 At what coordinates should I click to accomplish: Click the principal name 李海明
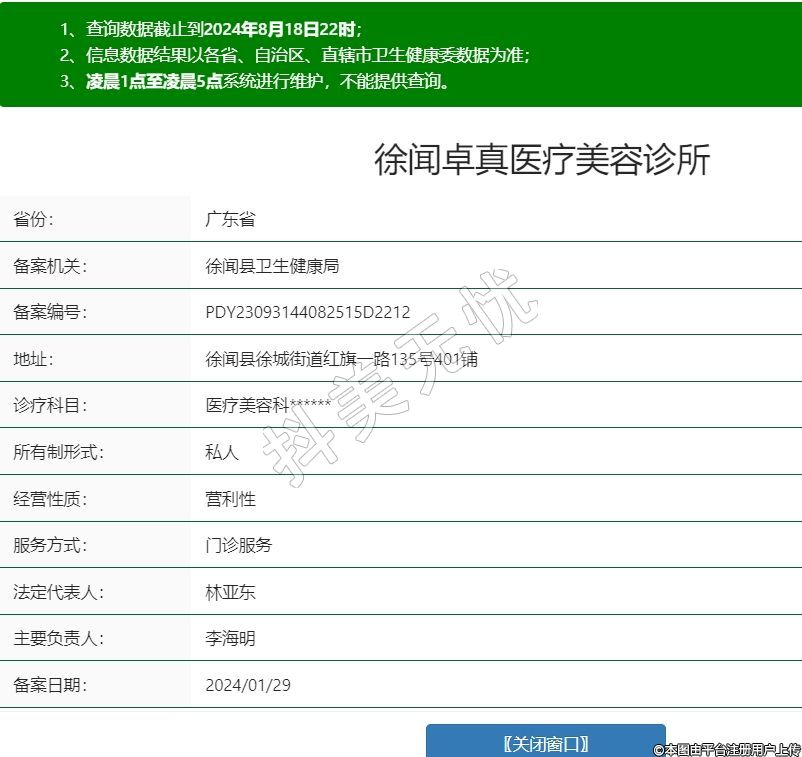[230, 638]
